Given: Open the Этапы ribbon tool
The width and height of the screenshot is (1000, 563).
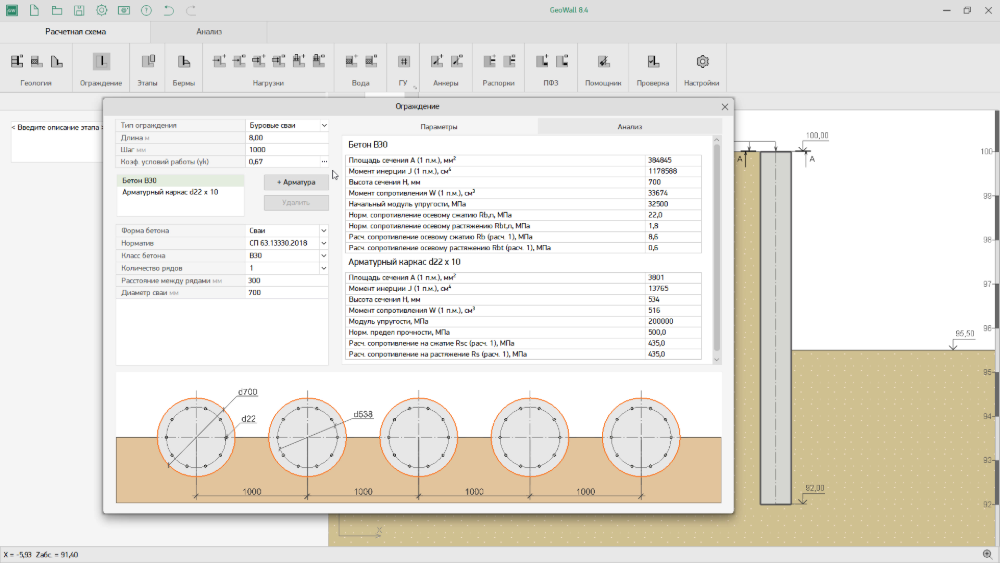Looking at the screenshot, I should pos(147,62).
